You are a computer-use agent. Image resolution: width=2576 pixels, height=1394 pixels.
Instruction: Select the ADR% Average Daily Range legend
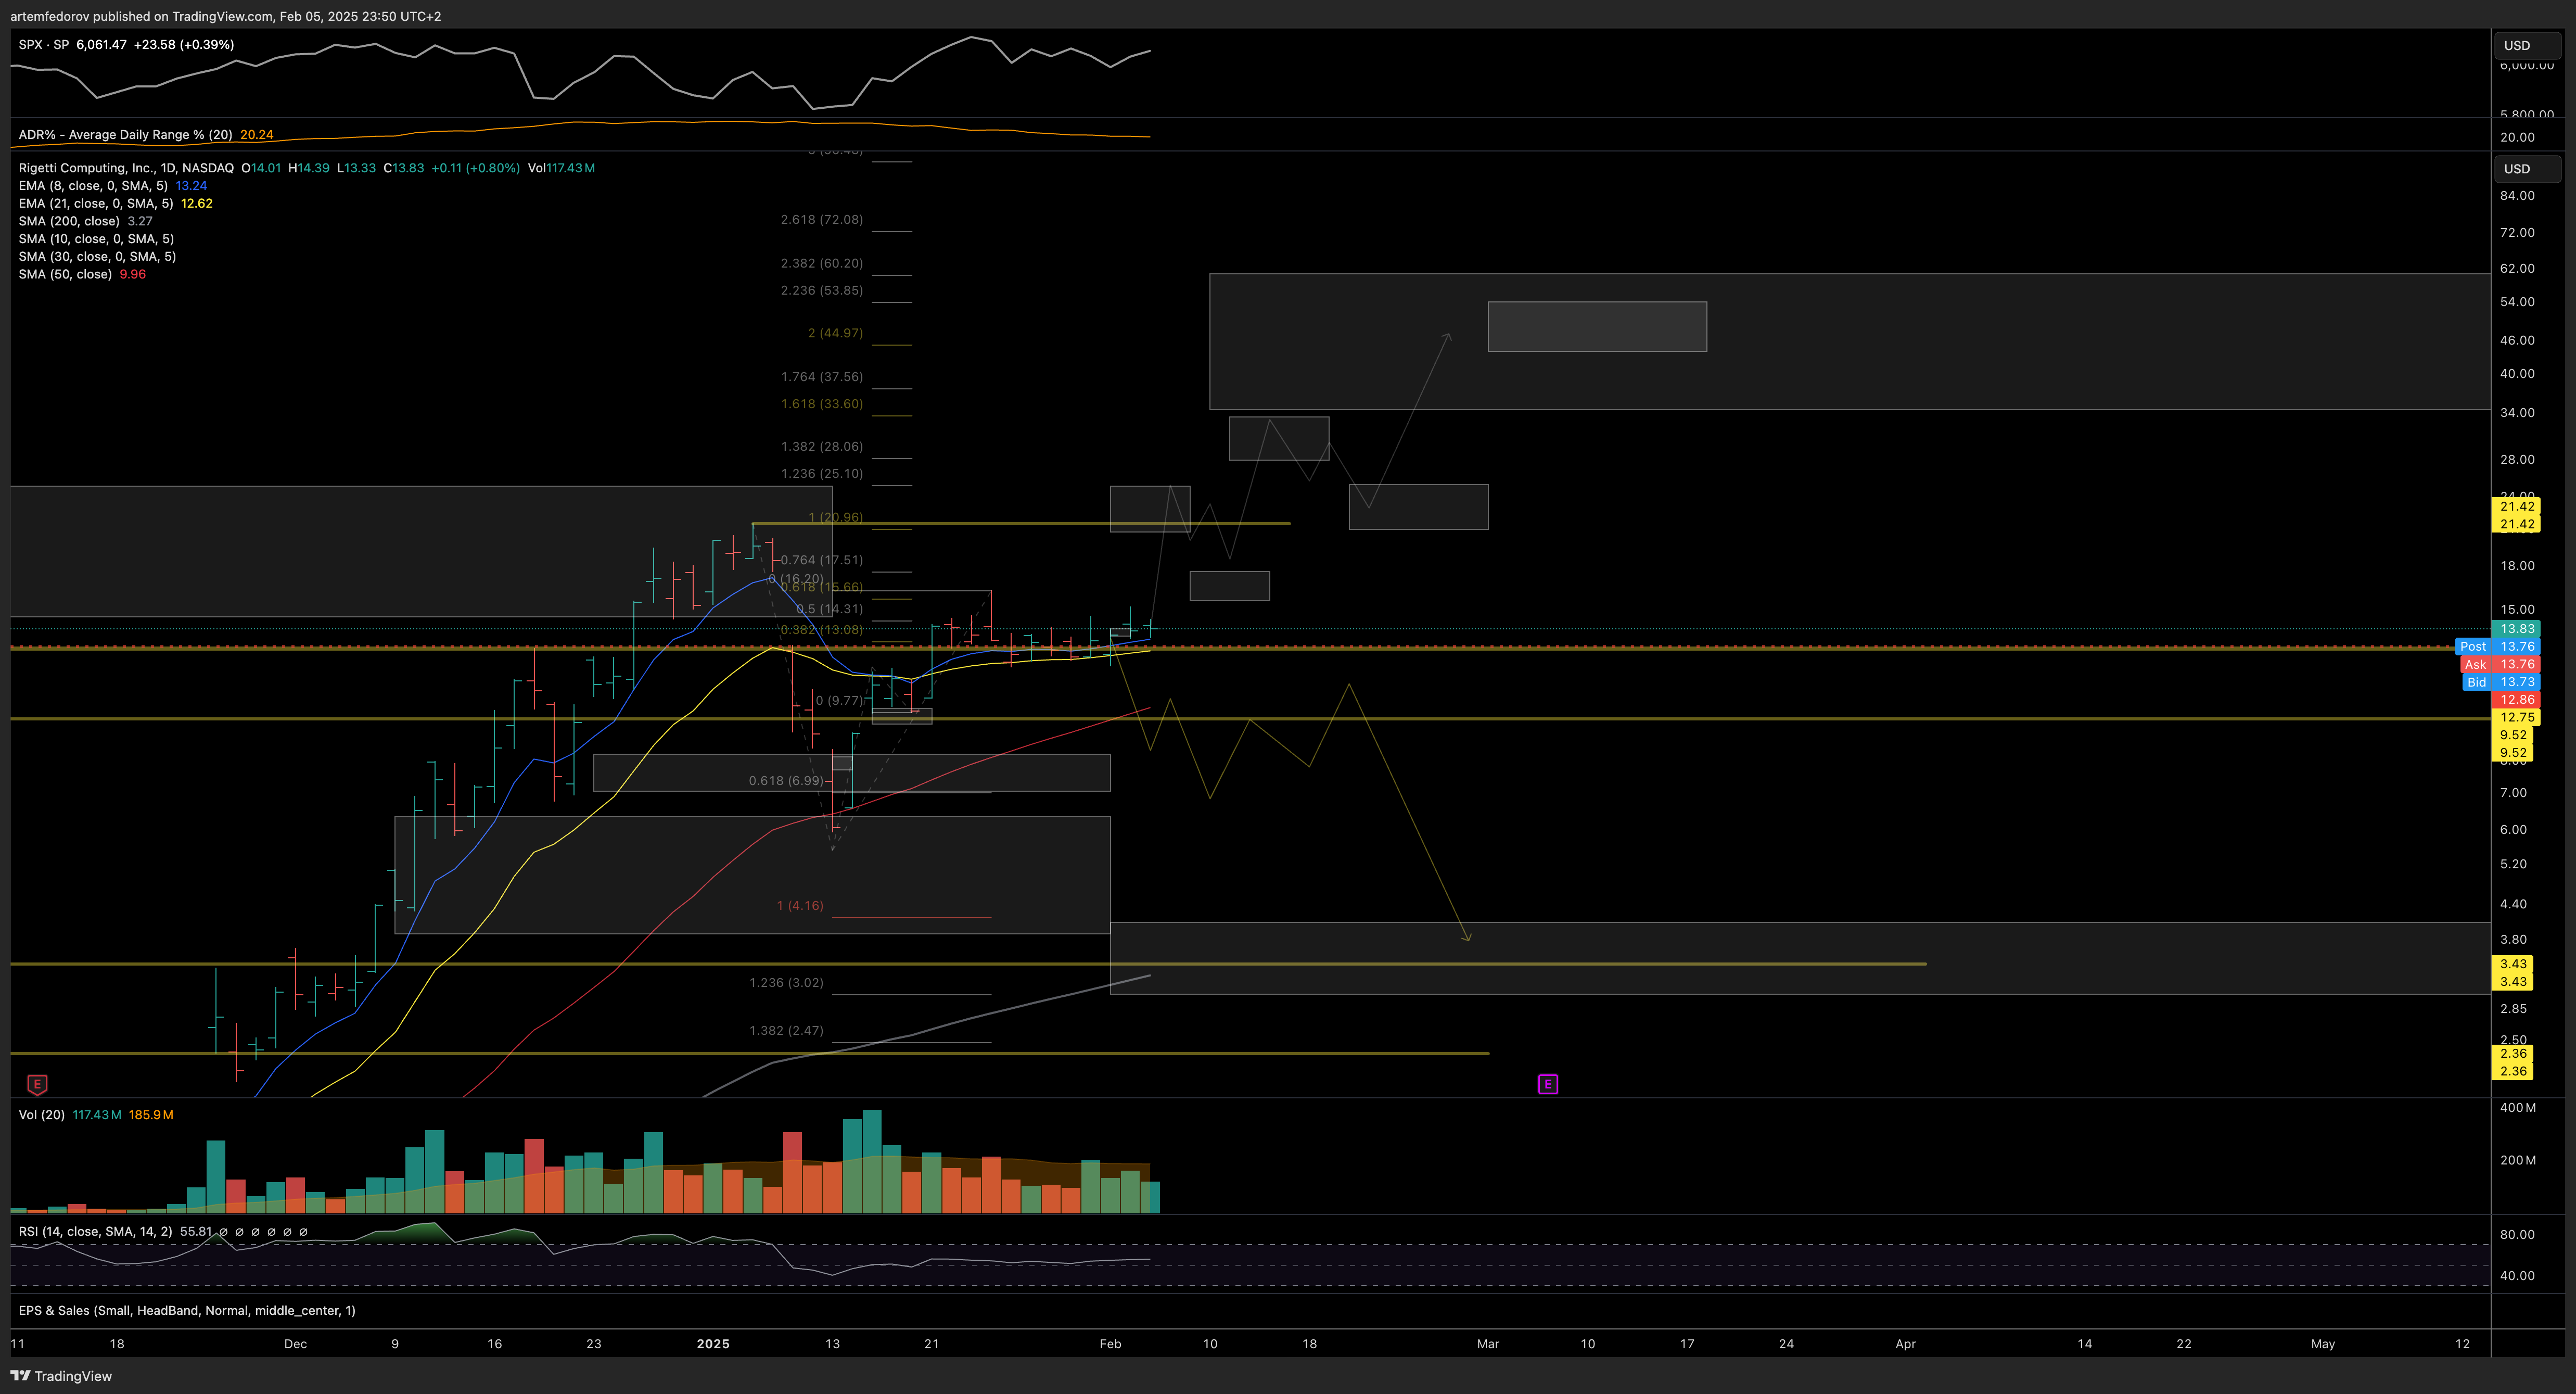(146, 134)
